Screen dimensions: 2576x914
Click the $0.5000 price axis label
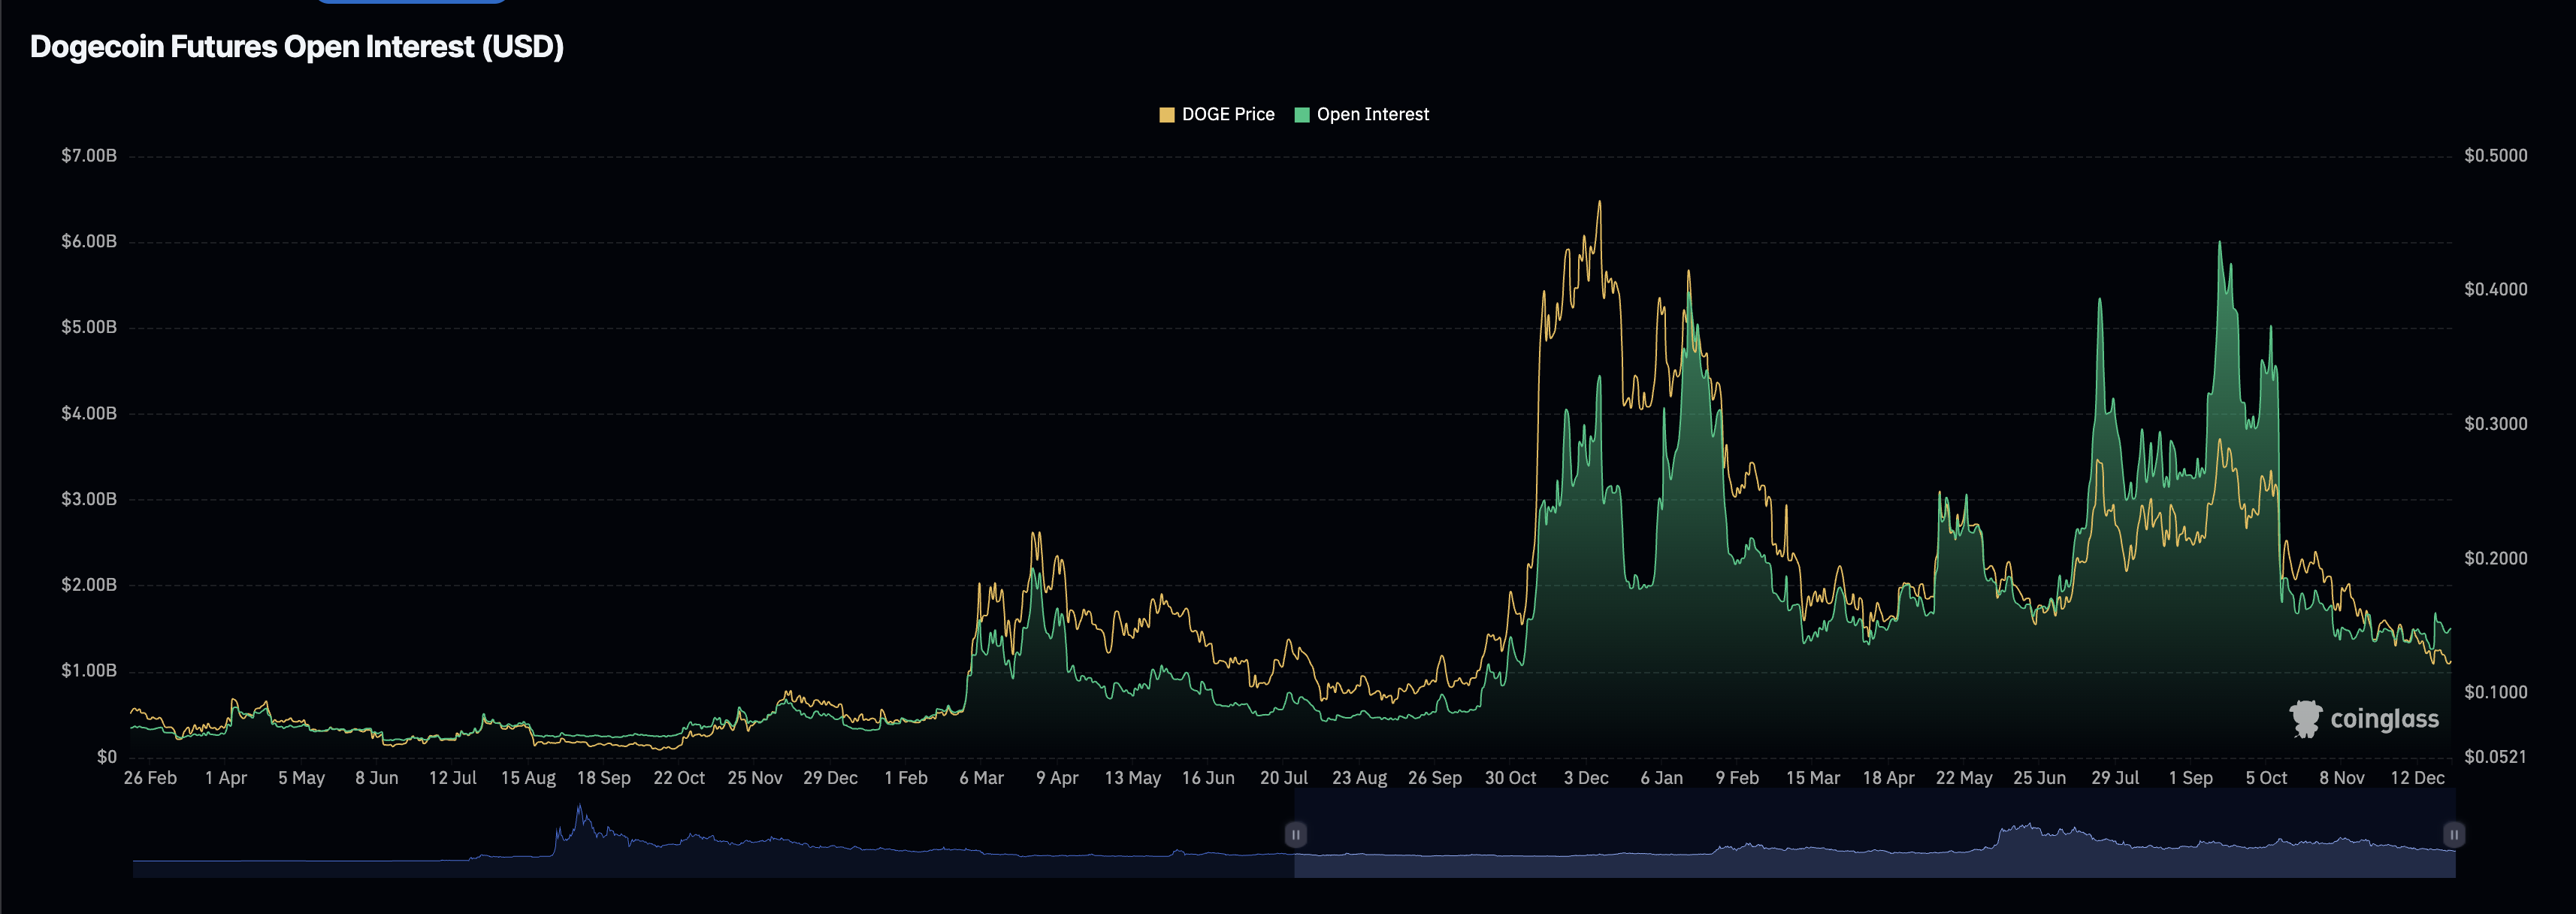pyautogui.click(x=2495, y=155)
